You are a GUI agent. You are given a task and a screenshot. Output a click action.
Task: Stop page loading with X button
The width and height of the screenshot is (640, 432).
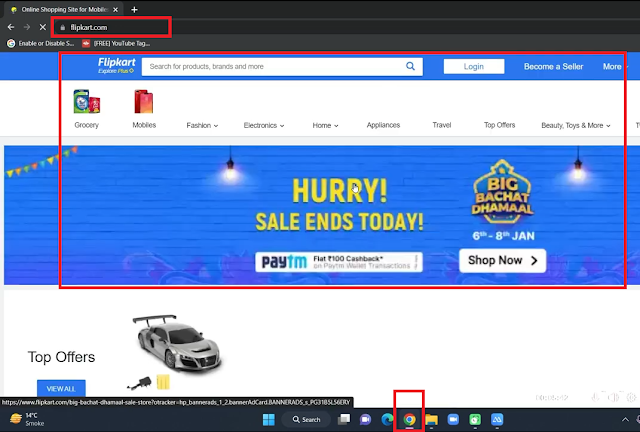42,27
